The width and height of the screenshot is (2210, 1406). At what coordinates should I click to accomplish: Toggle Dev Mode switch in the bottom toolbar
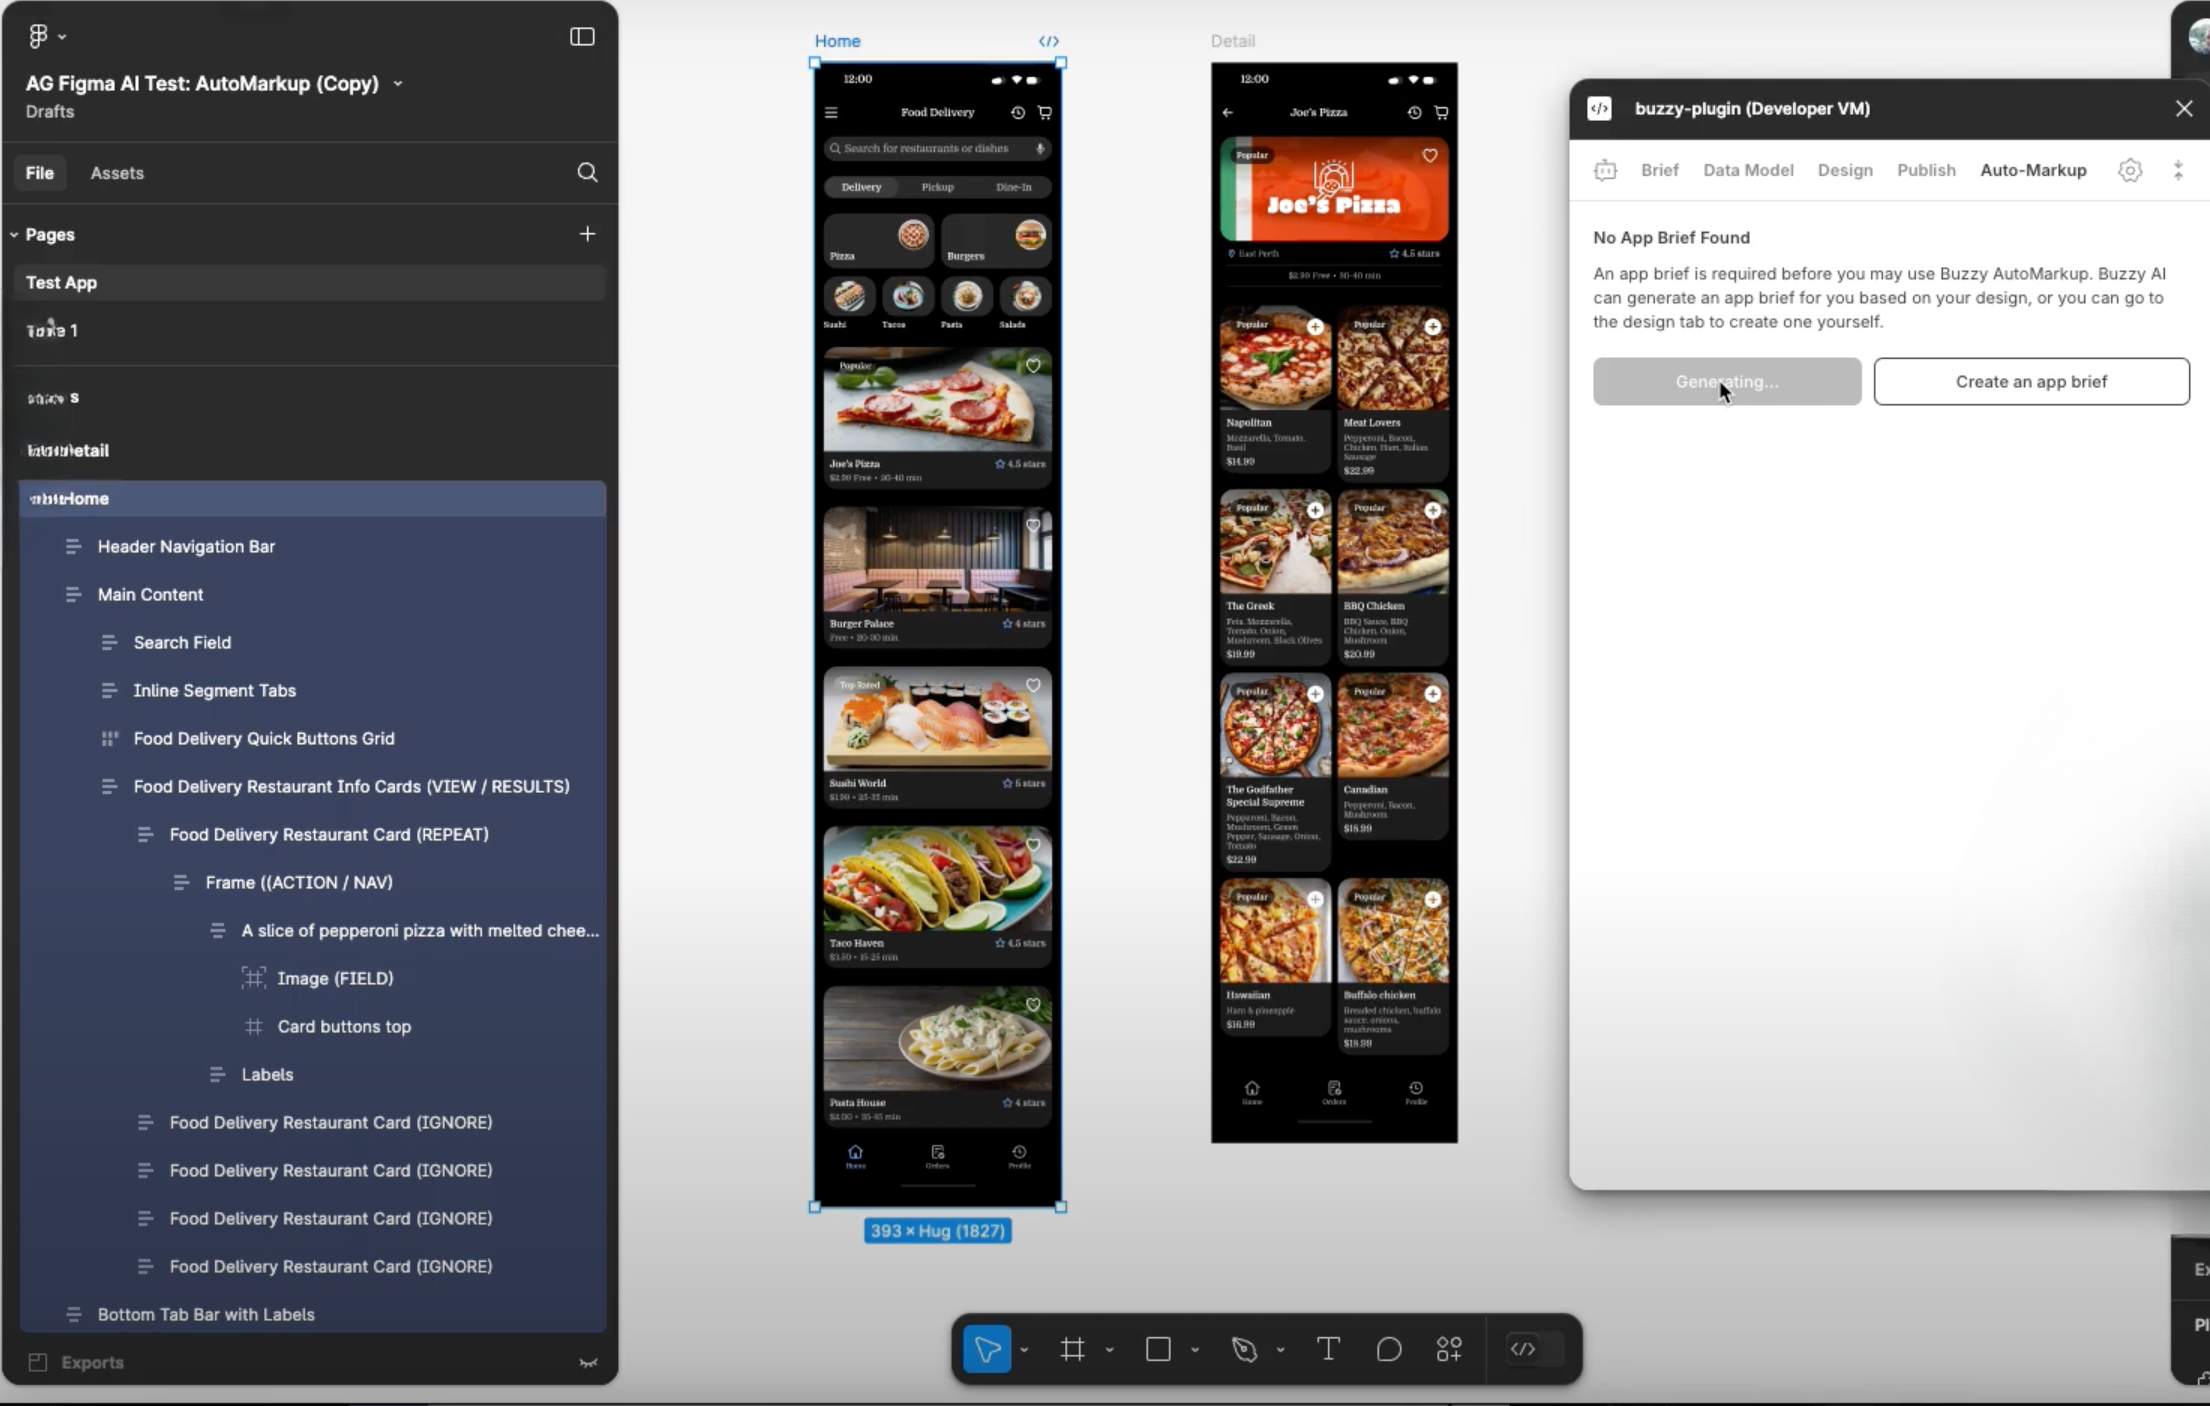pyautogui.click(x=1534, y=1349)
